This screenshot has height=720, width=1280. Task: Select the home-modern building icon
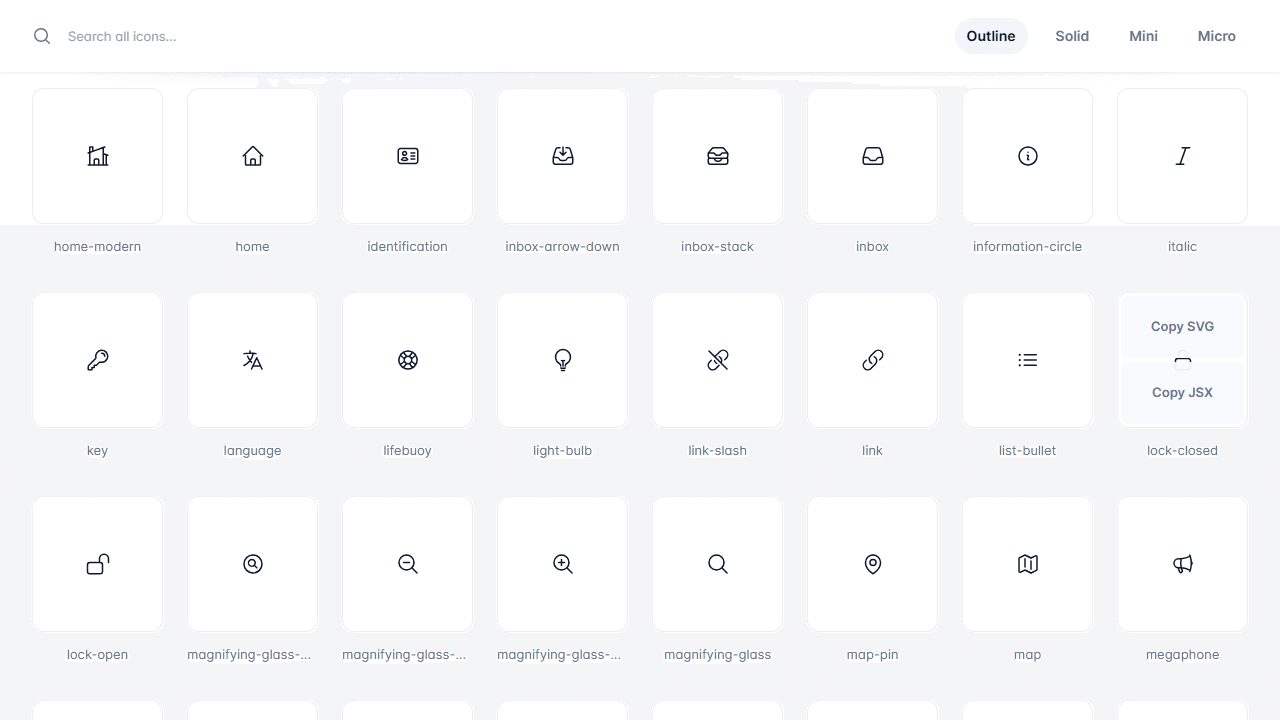97,156
